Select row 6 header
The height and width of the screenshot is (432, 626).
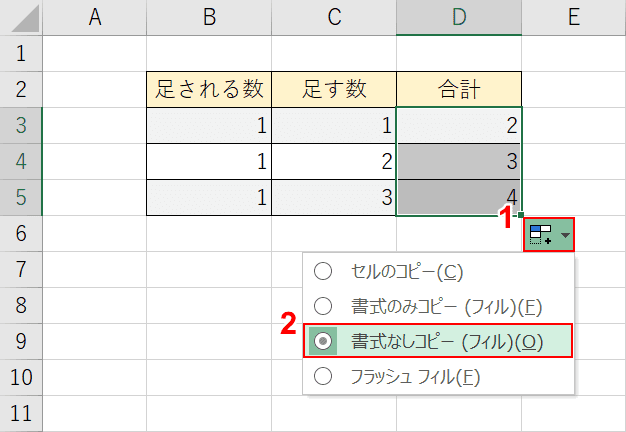tap(21, 234)
